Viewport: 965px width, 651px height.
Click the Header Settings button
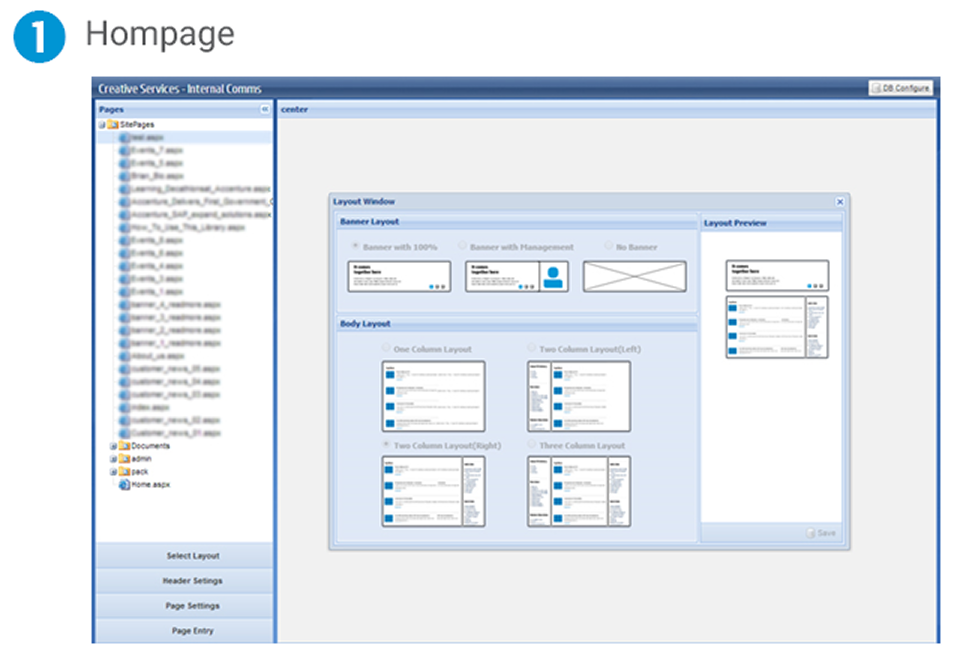pos(192,580)
